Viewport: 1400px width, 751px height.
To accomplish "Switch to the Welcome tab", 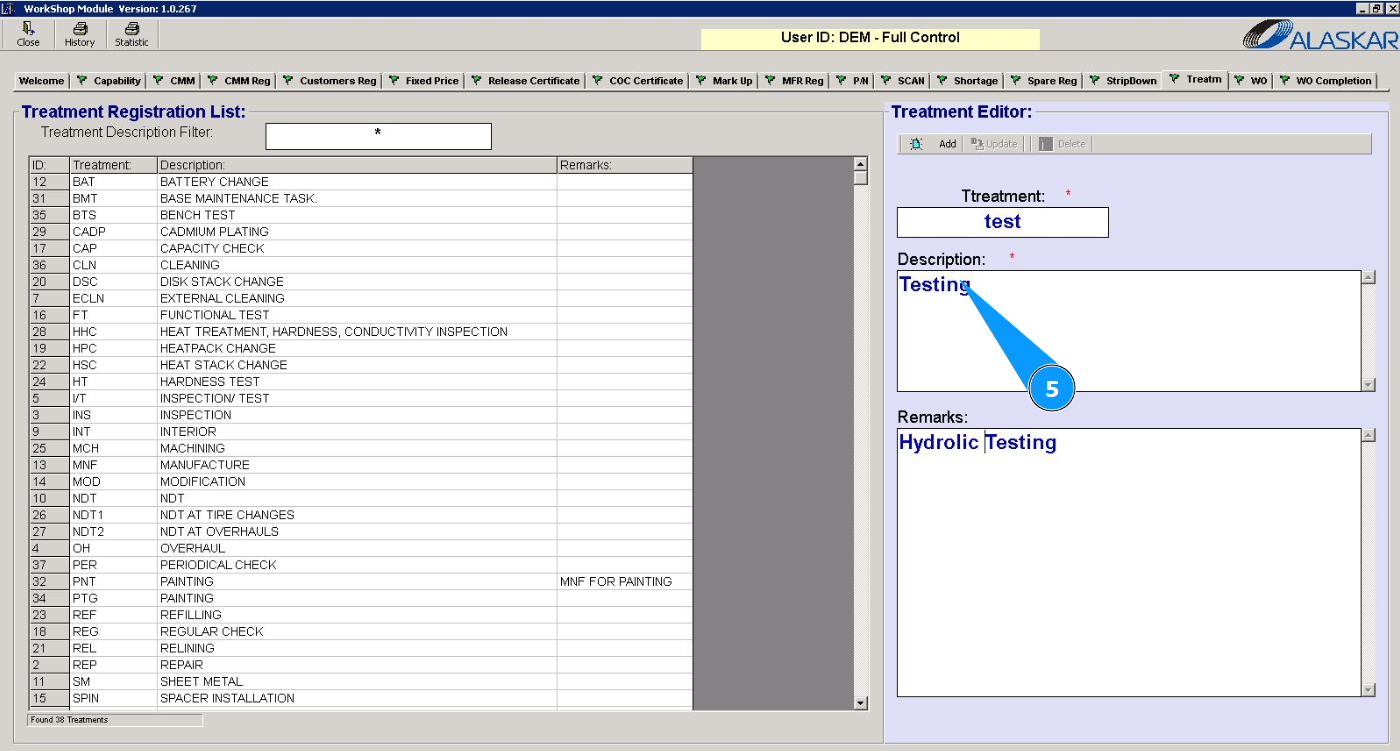I will (42, 81).
